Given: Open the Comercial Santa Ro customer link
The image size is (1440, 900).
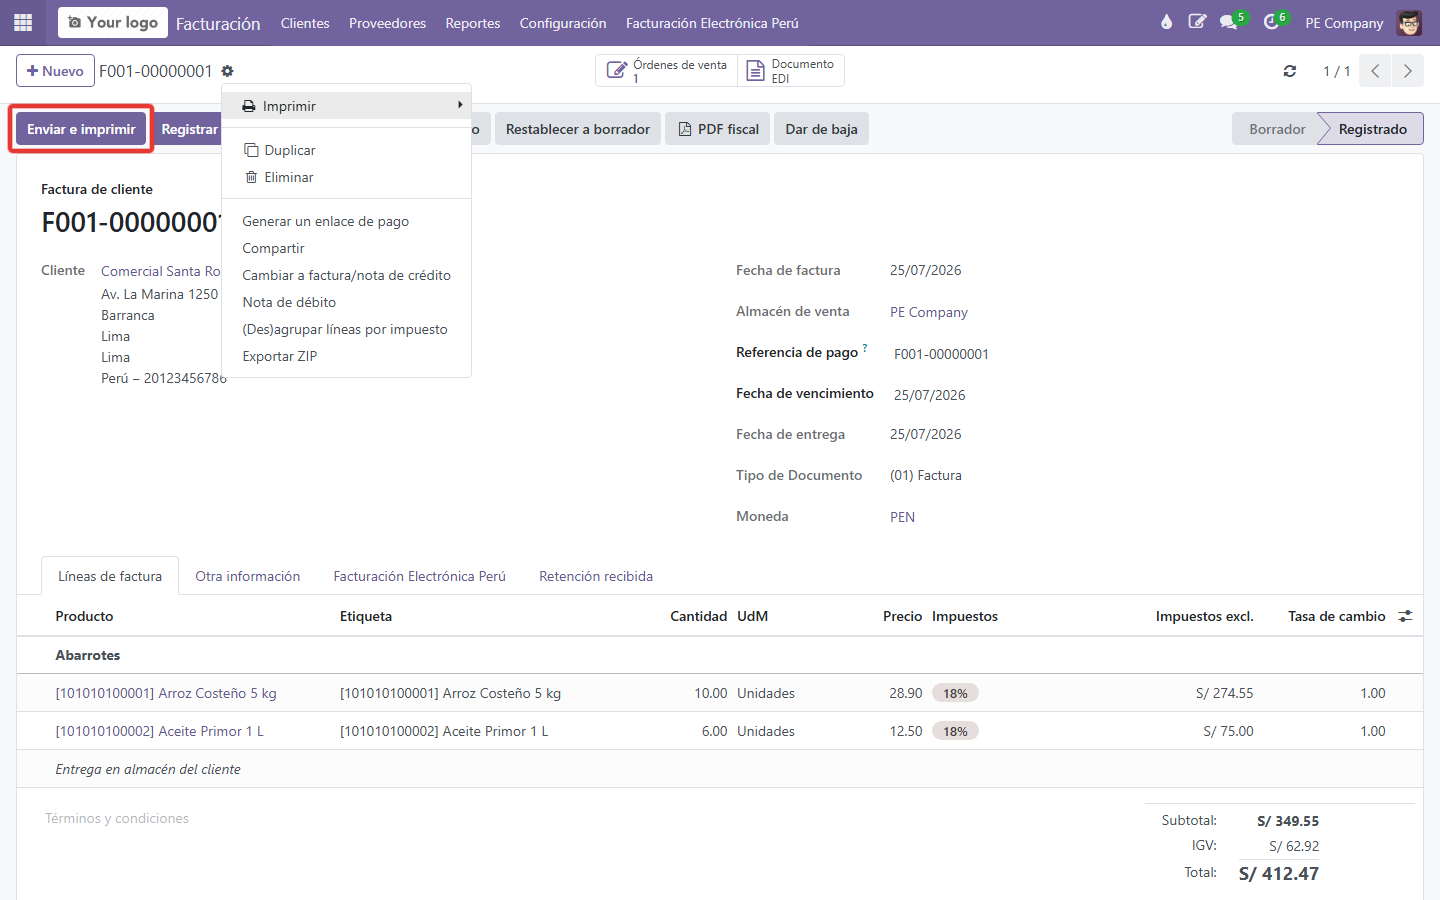Looking at the screenshot, I should pos(161,271).
